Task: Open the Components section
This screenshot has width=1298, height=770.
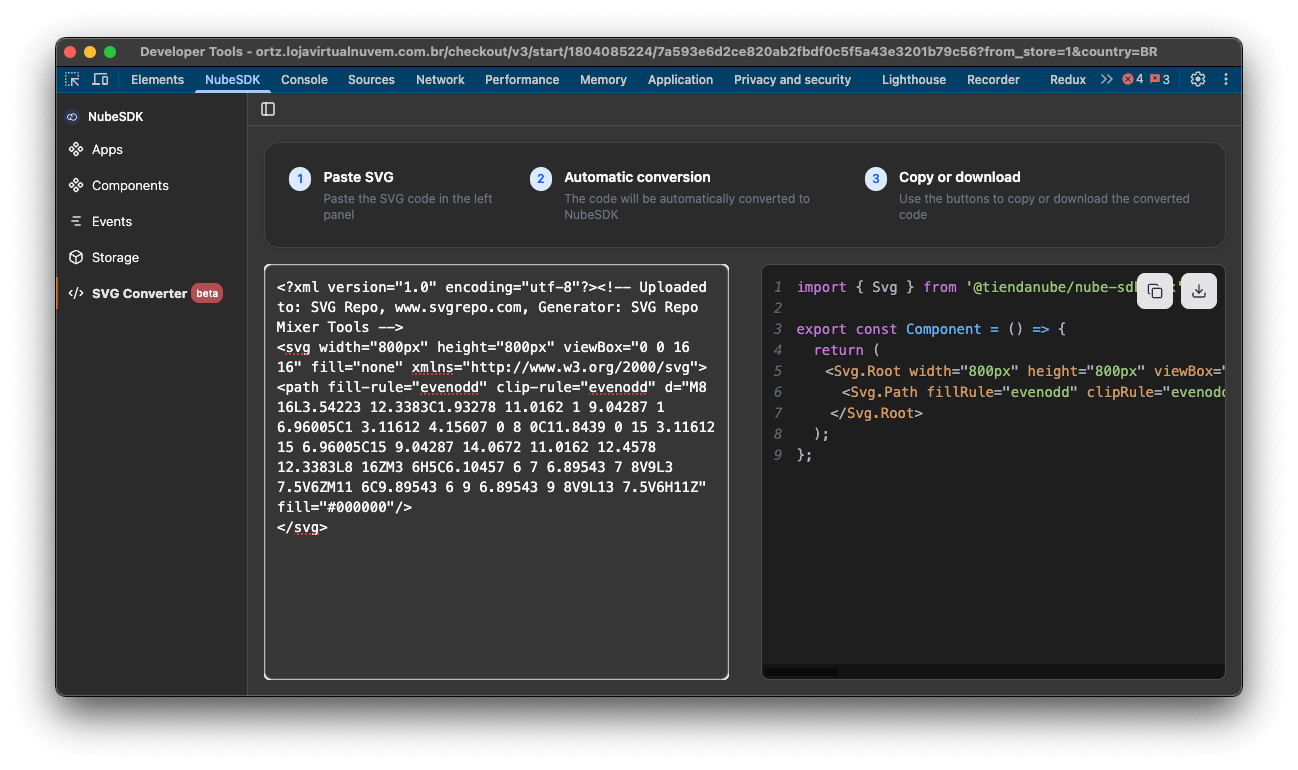Action: coord(129,185)
